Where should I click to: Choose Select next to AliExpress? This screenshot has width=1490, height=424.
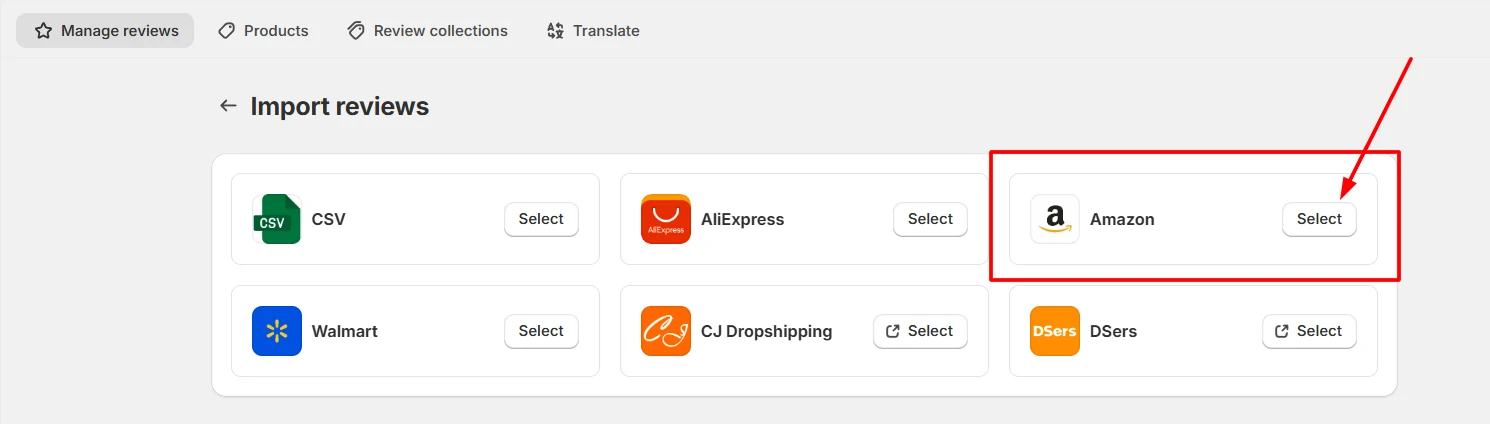point(930,219)
